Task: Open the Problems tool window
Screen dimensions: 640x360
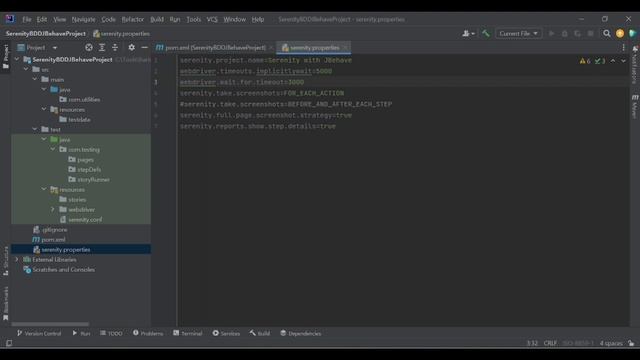Action: tap(148, 333)
